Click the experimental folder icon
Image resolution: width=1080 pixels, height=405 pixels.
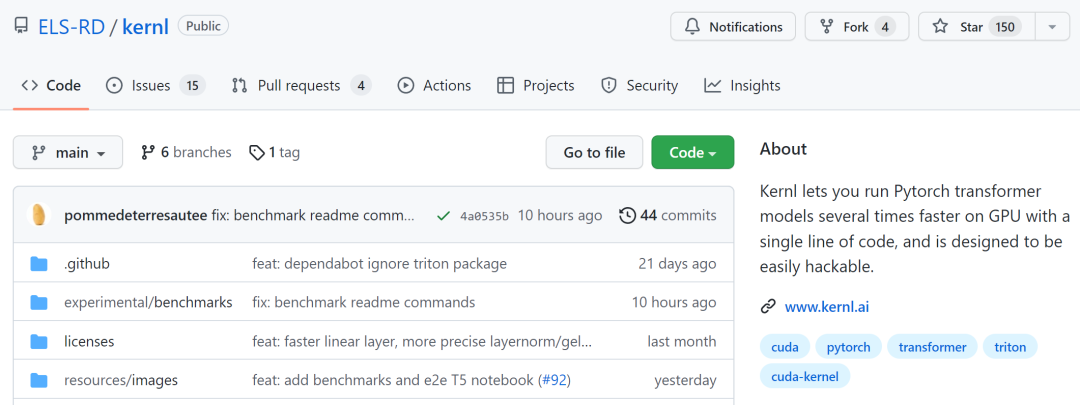[39, 303]
